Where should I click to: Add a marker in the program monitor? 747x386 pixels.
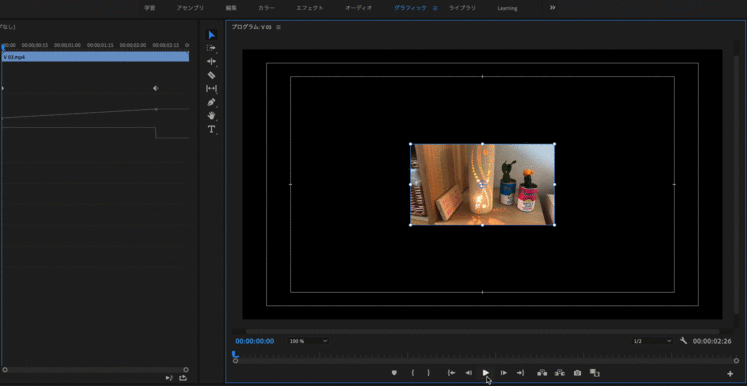(x=394, y=373)
